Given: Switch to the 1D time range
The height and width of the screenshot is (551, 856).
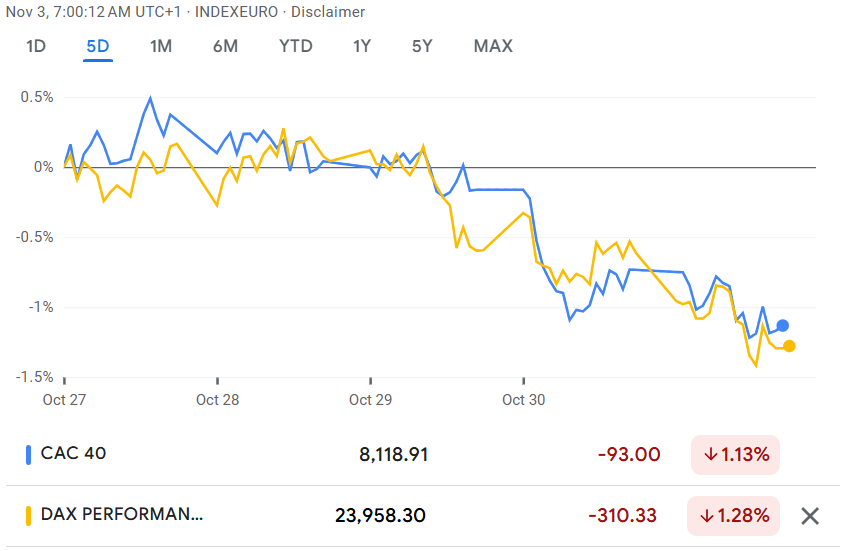Looking at the screenshot, I should click(36, 46).
